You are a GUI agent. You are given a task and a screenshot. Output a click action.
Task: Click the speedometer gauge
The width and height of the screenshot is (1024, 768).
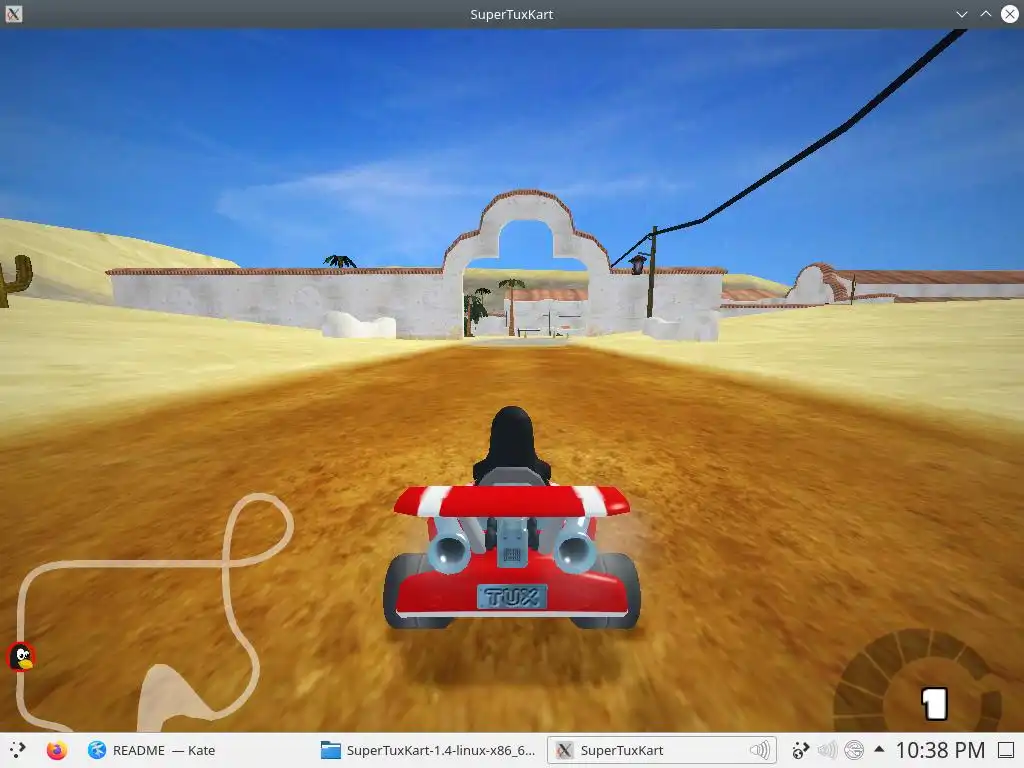918,680
